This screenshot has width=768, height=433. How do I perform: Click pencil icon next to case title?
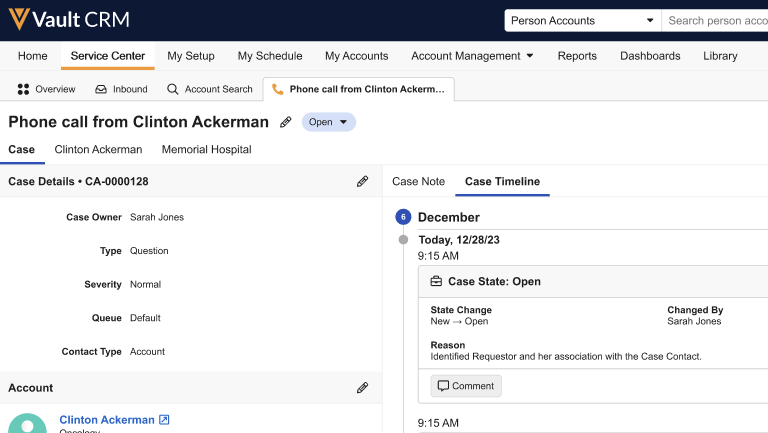pyautogui.click(x=286, y=122)
